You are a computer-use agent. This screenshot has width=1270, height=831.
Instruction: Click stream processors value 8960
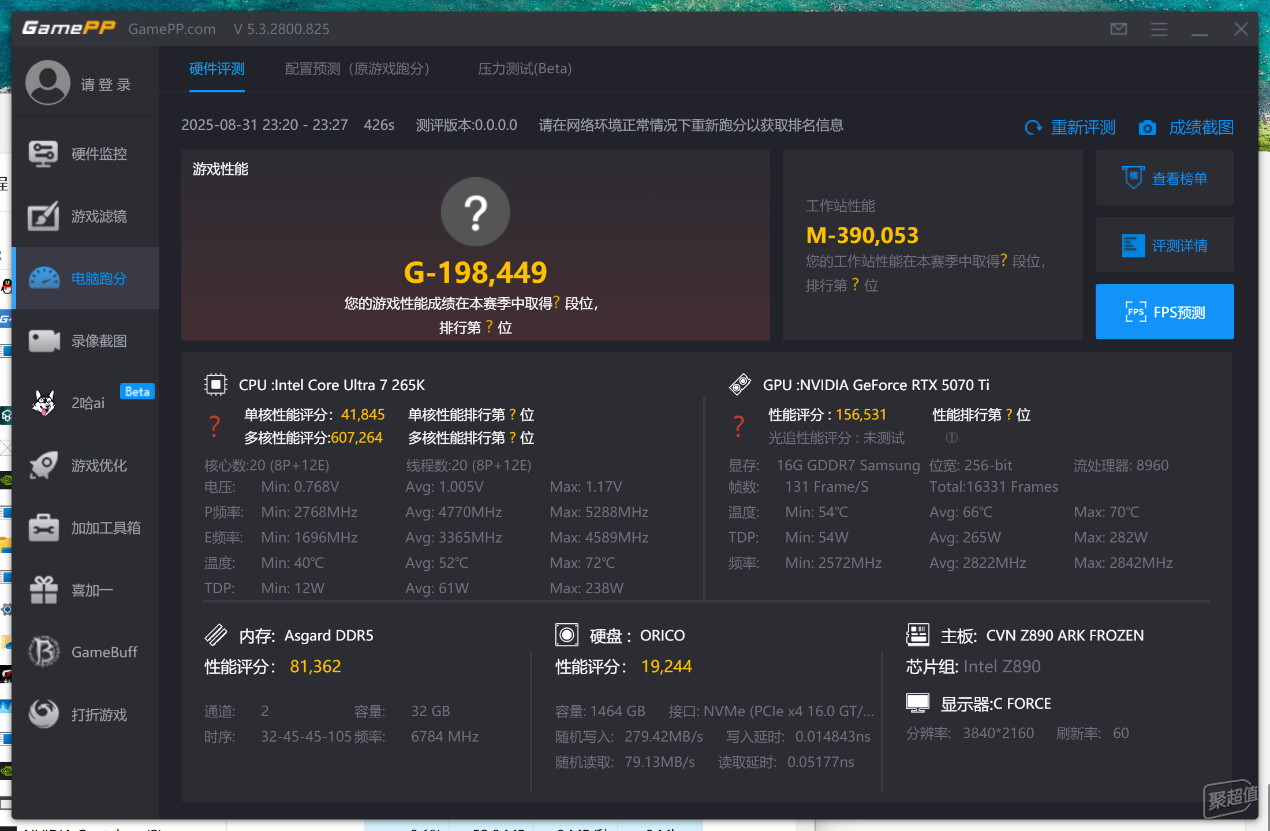tap(1152, 465)
